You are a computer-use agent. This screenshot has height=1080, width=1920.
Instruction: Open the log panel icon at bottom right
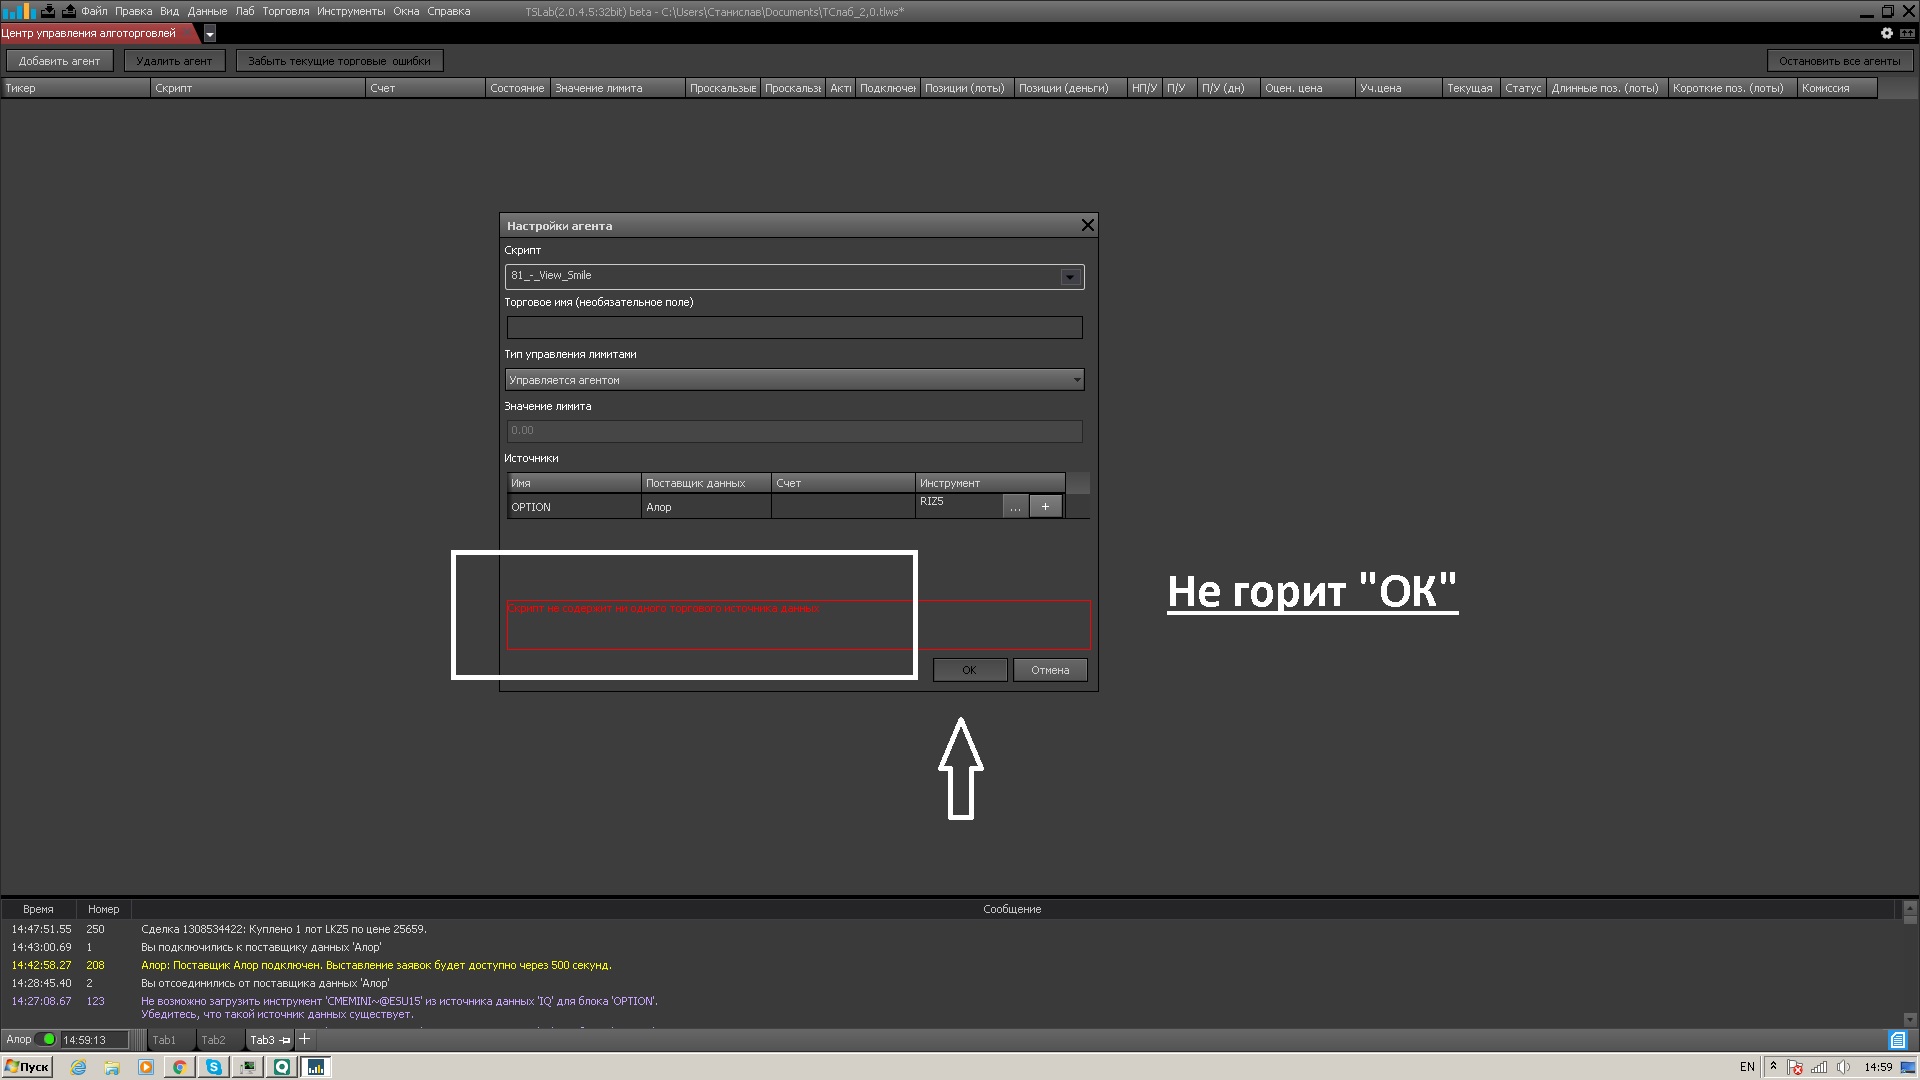[1897, 1040]
